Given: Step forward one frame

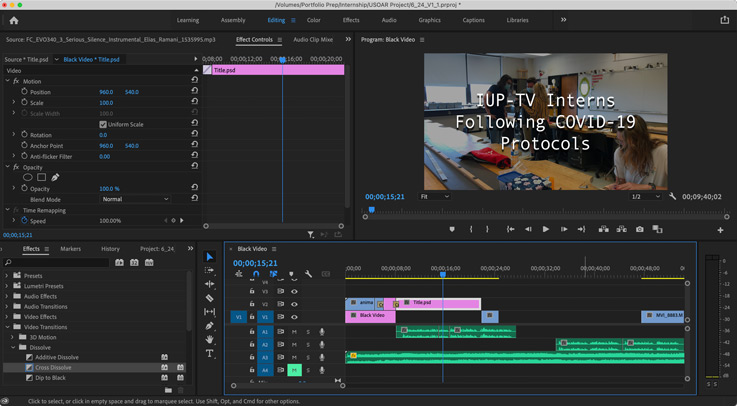Looking at the screenshot, I should pyautogui.click(x=564, y=229).
